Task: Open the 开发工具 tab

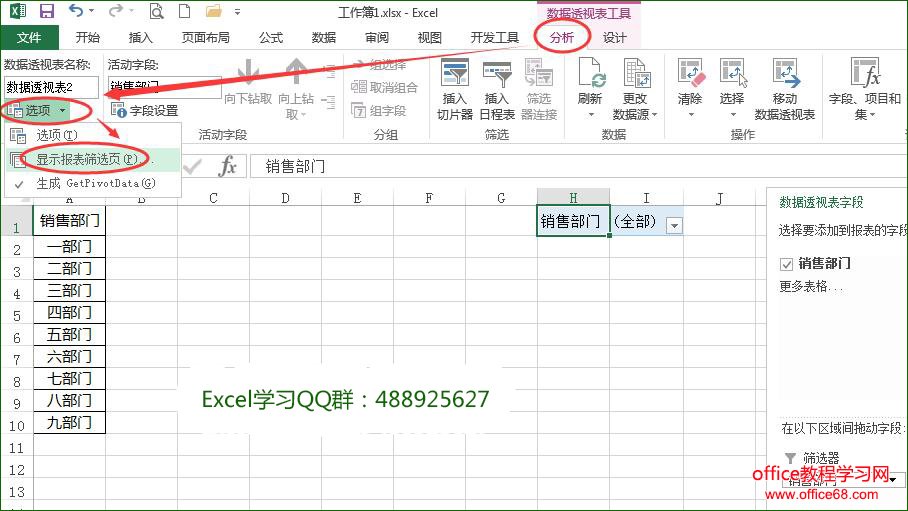Action: pyautogui.click(x=495, y=38)
